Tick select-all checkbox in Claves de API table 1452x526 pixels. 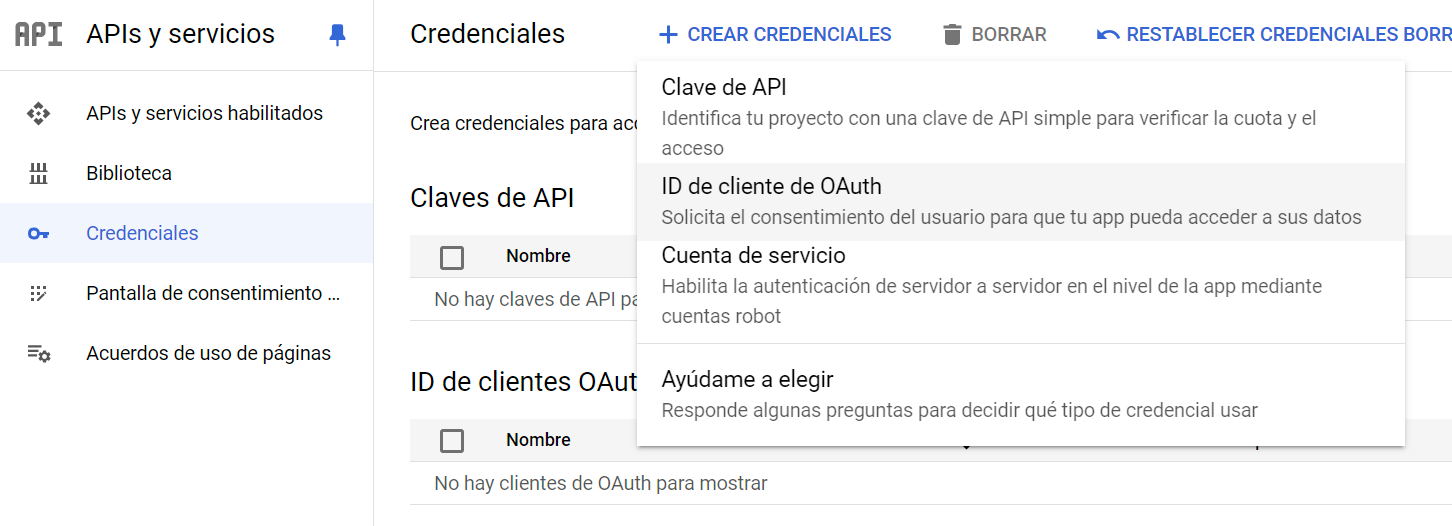pos(452,258)
